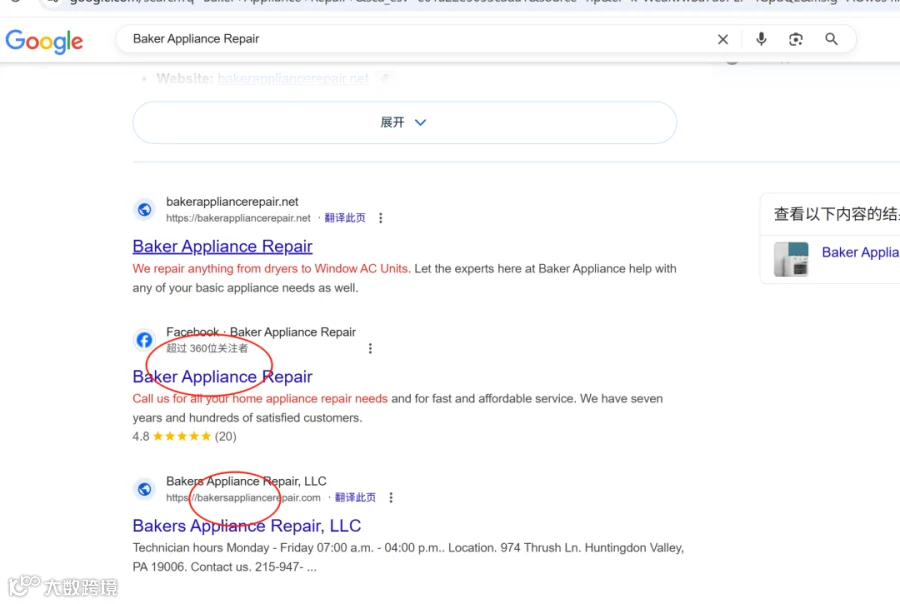900x604 pixels.
Task: Open the Facebook Baker Appliance Repair title link
Action: [x=223, y=377]
